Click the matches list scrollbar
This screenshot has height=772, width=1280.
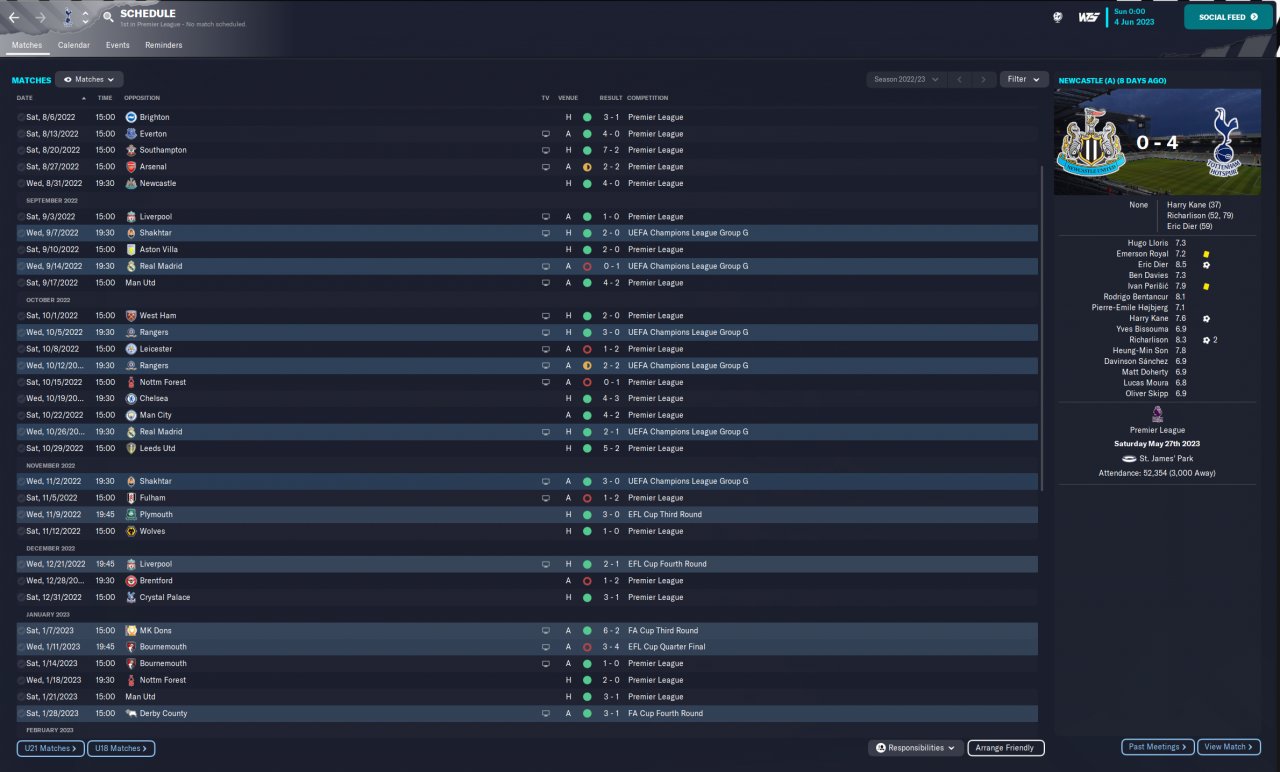(1042, 330)
